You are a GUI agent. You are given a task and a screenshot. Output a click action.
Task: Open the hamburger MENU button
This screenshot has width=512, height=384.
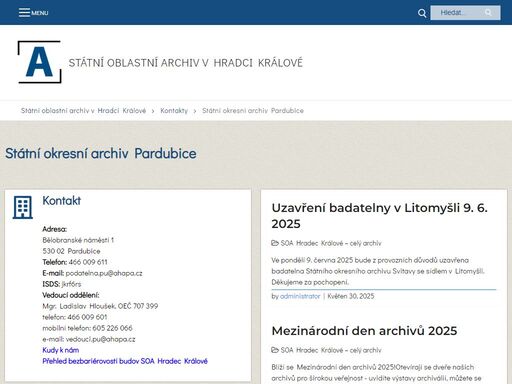[x=33, y=13]
